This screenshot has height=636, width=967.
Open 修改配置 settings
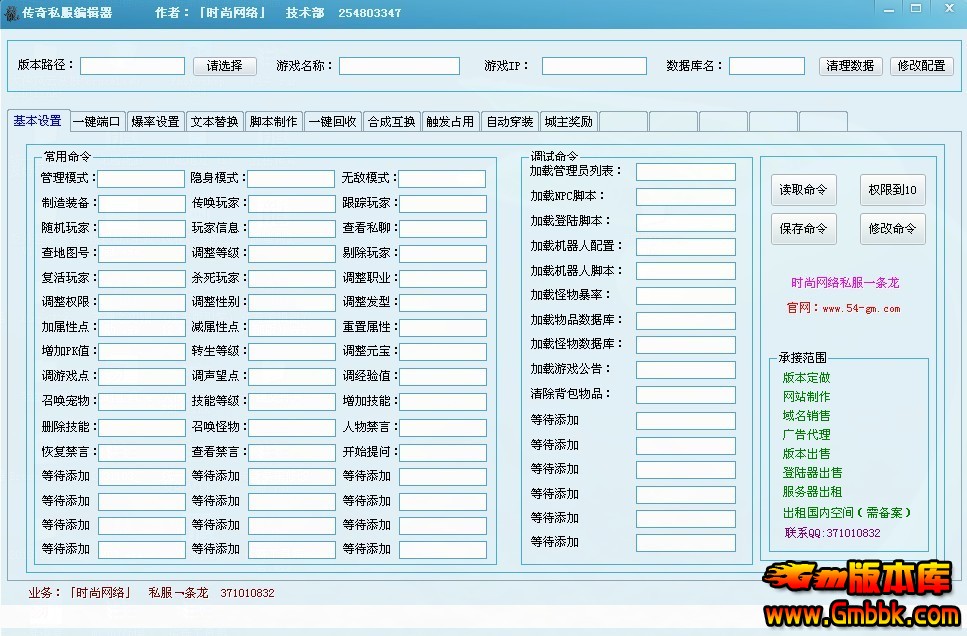tap(922, 66)
